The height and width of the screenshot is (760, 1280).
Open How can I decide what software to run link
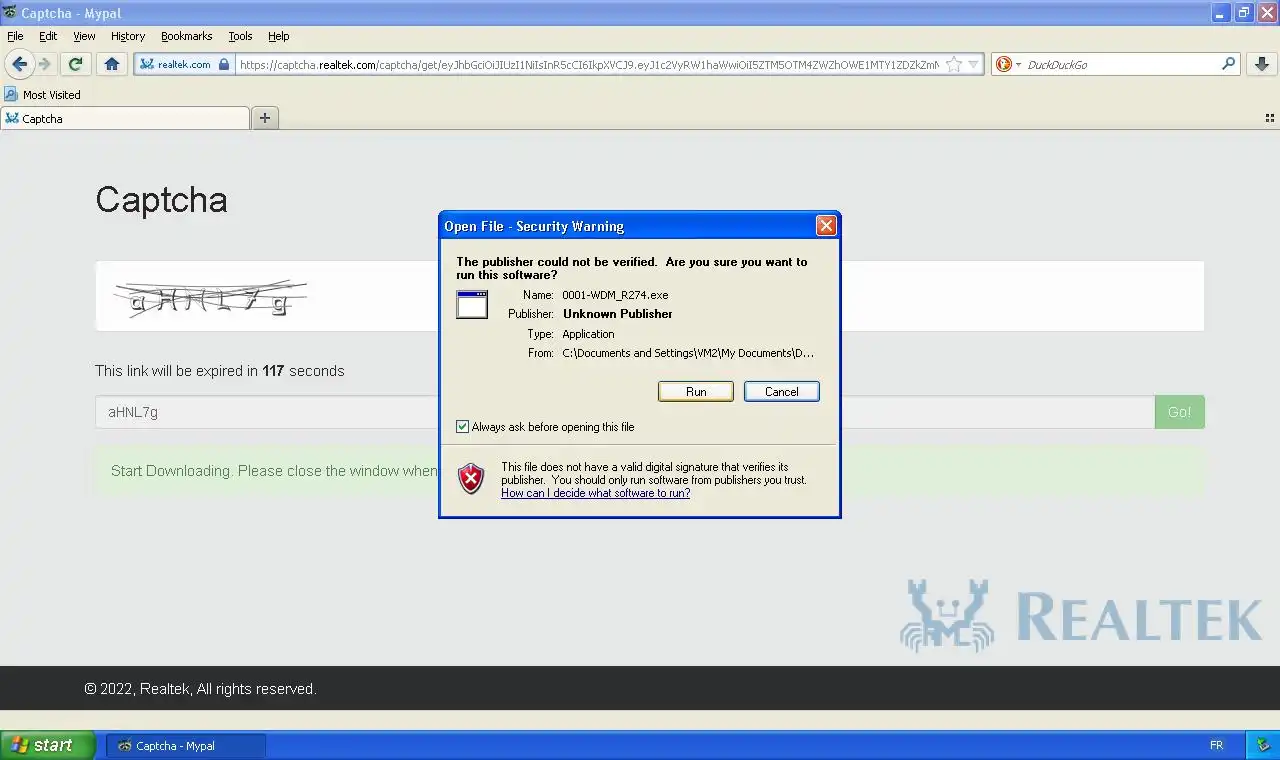coord(595,493)
